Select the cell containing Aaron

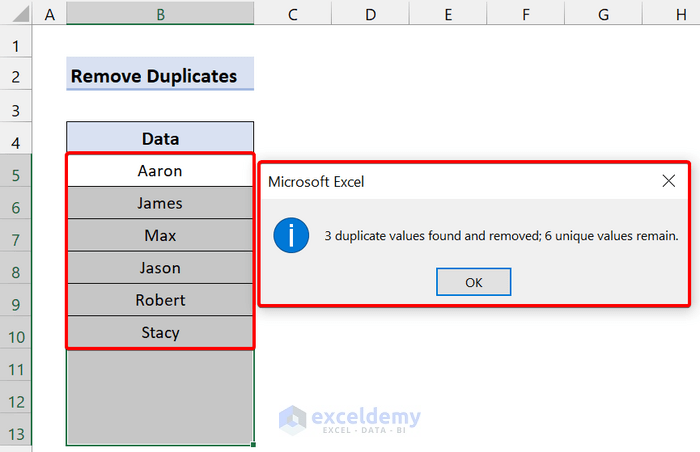point(160,171)
